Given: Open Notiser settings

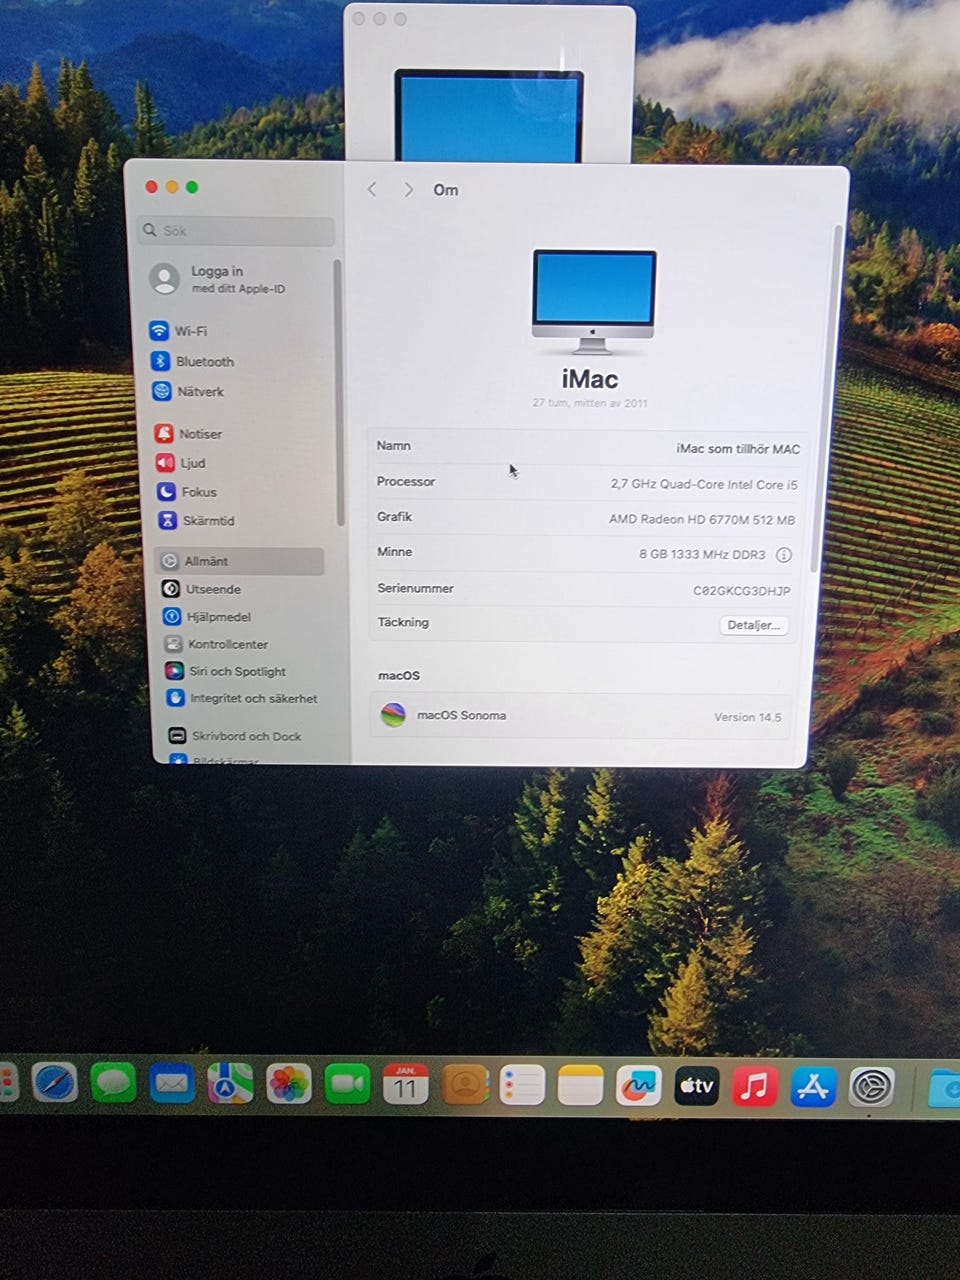Looking at the screenshot, I should click(x=189, y=433).
